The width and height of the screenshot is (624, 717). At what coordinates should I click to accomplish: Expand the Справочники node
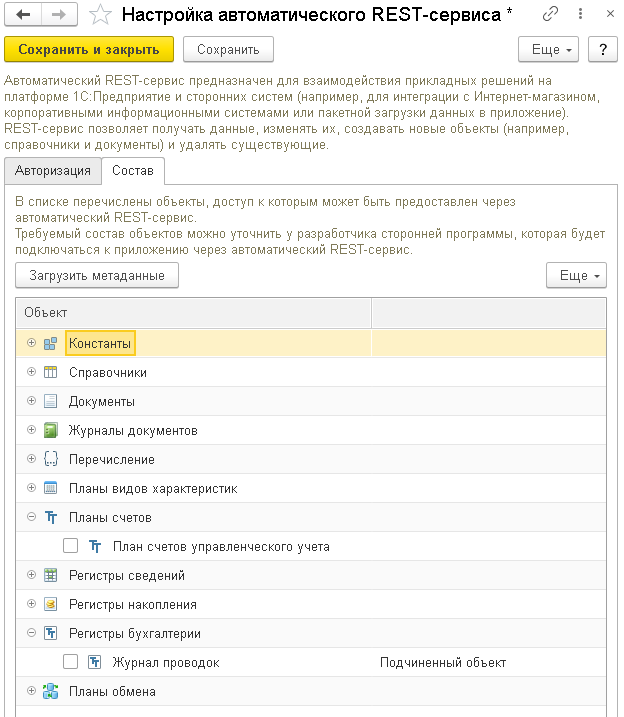31,371
